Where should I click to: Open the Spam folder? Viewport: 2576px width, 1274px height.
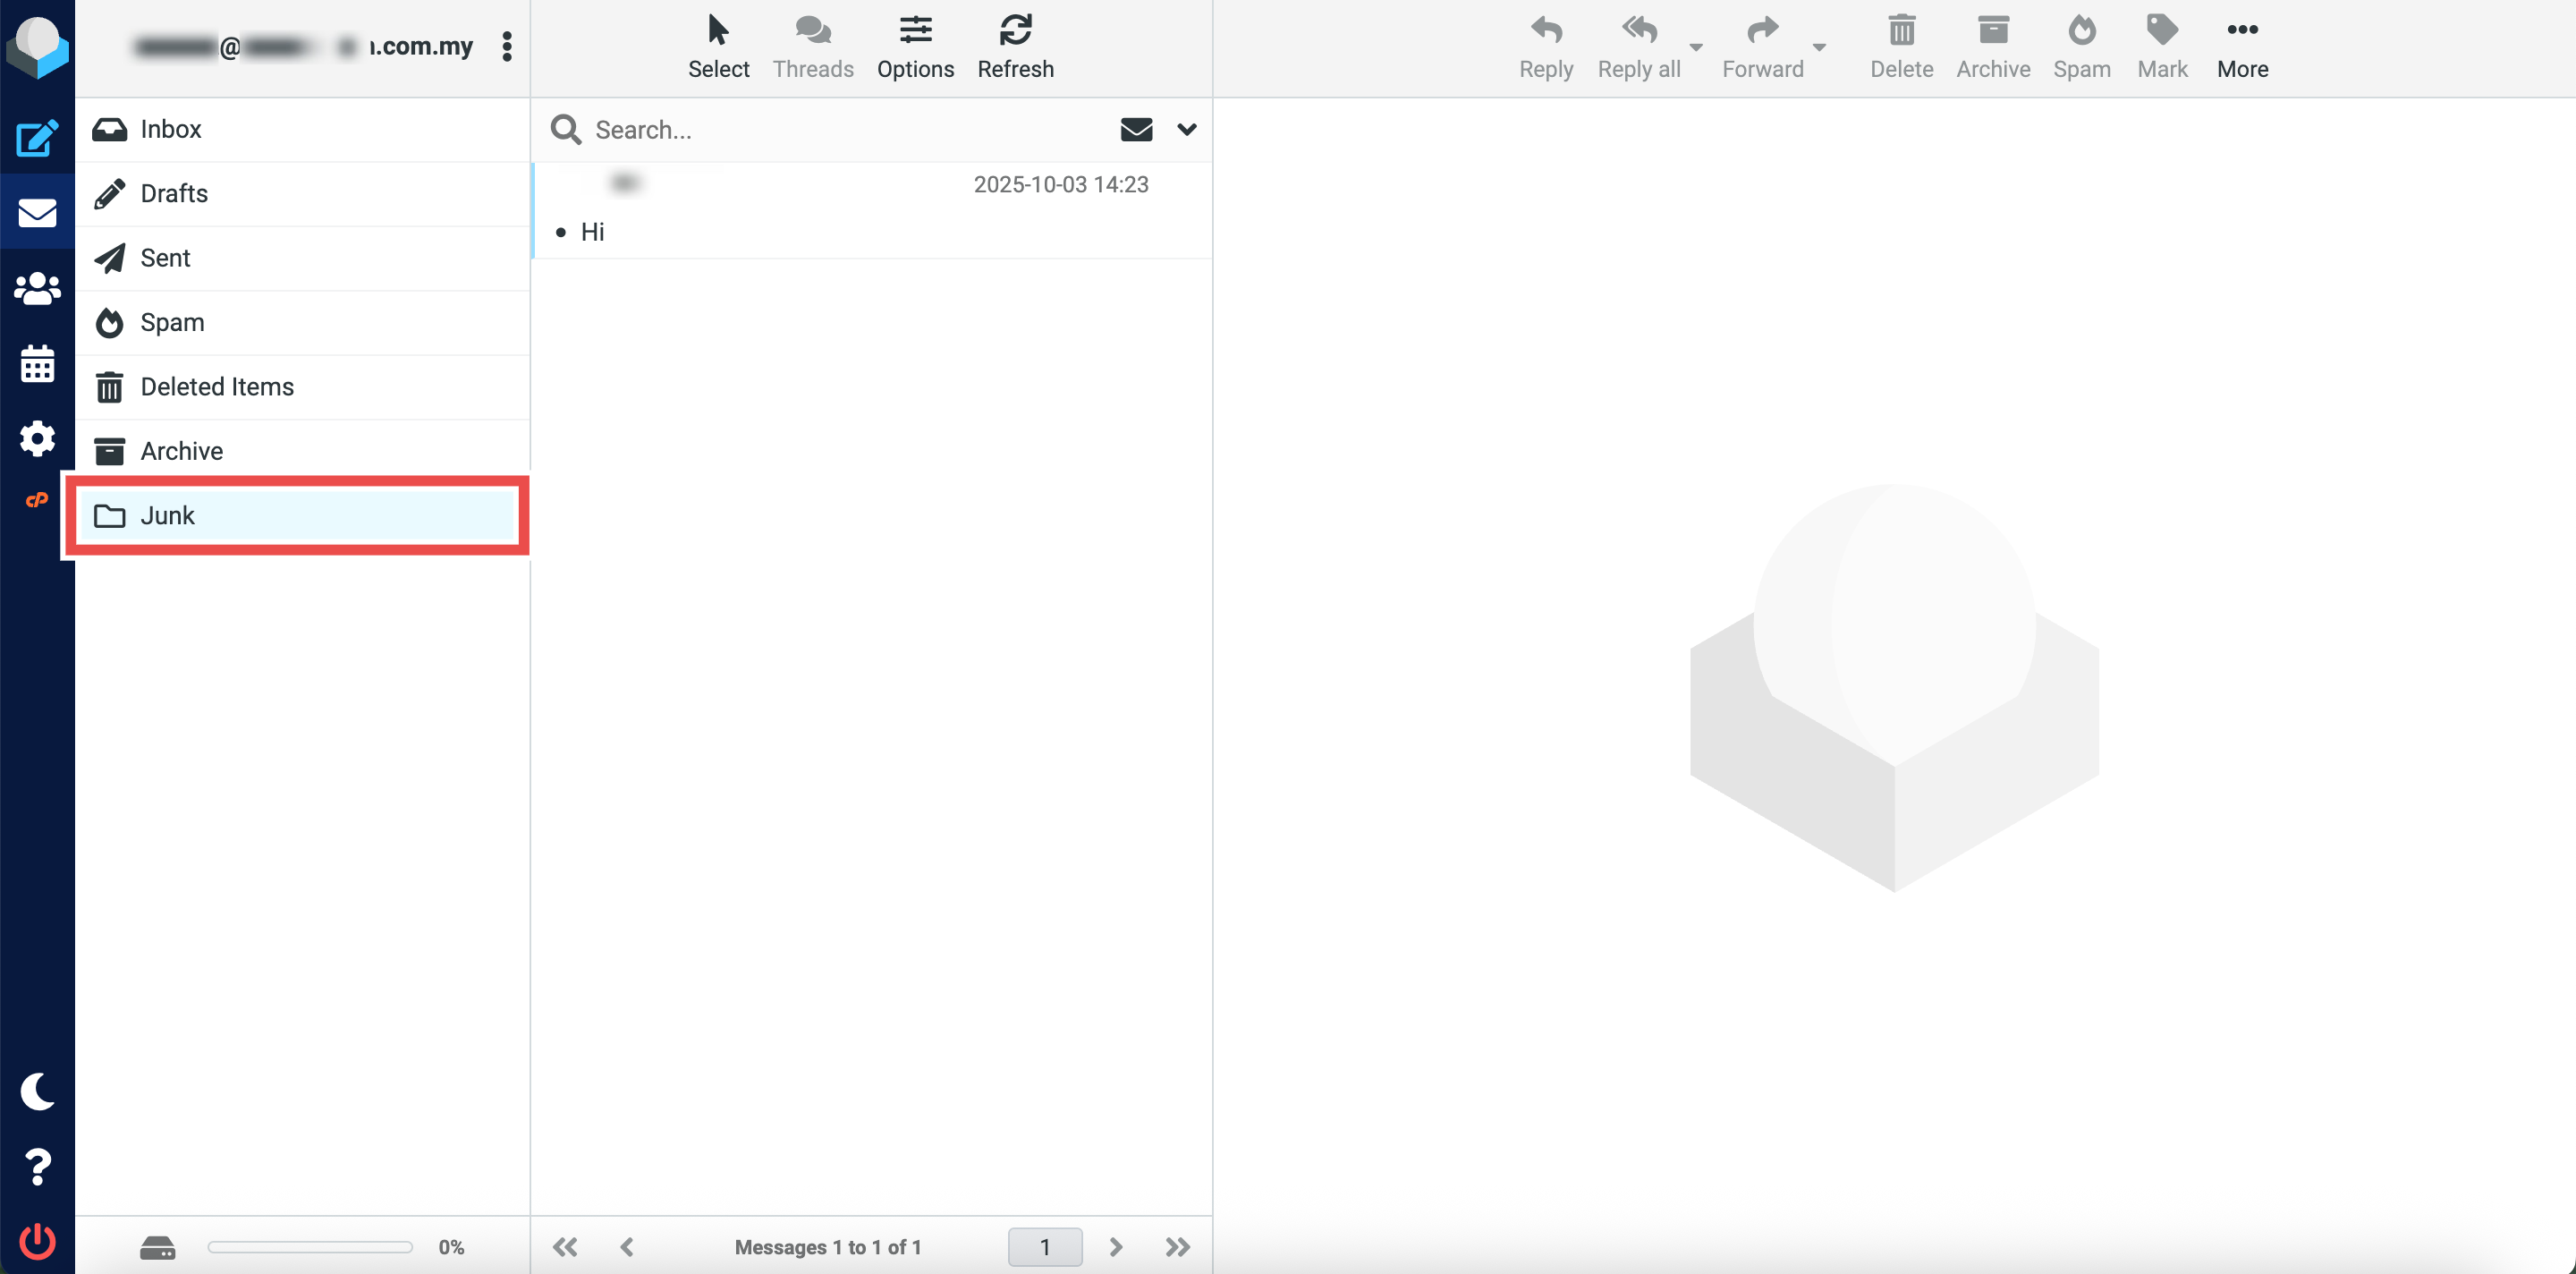point(172,322)
